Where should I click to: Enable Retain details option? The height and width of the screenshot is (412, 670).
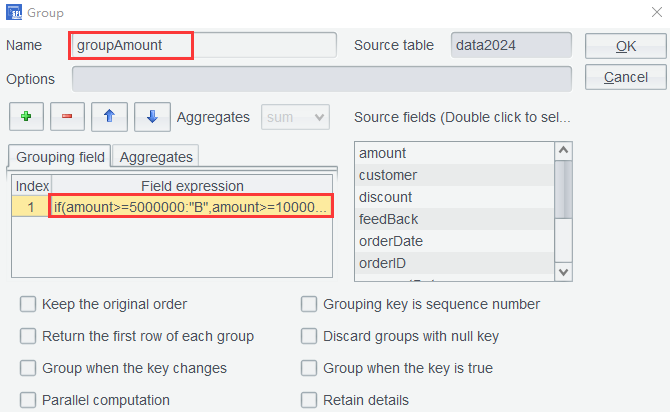[x=309, y=400]
